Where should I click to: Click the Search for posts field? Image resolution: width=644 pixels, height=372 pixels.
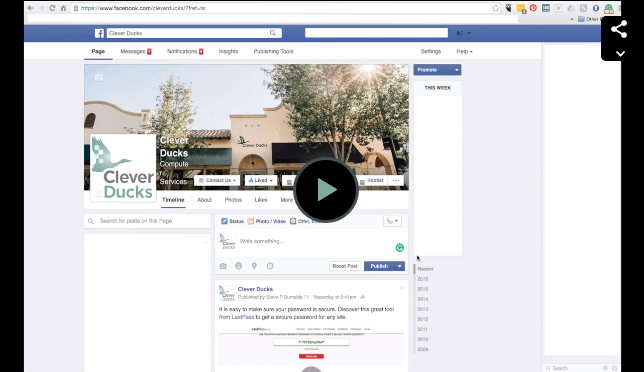147,221
